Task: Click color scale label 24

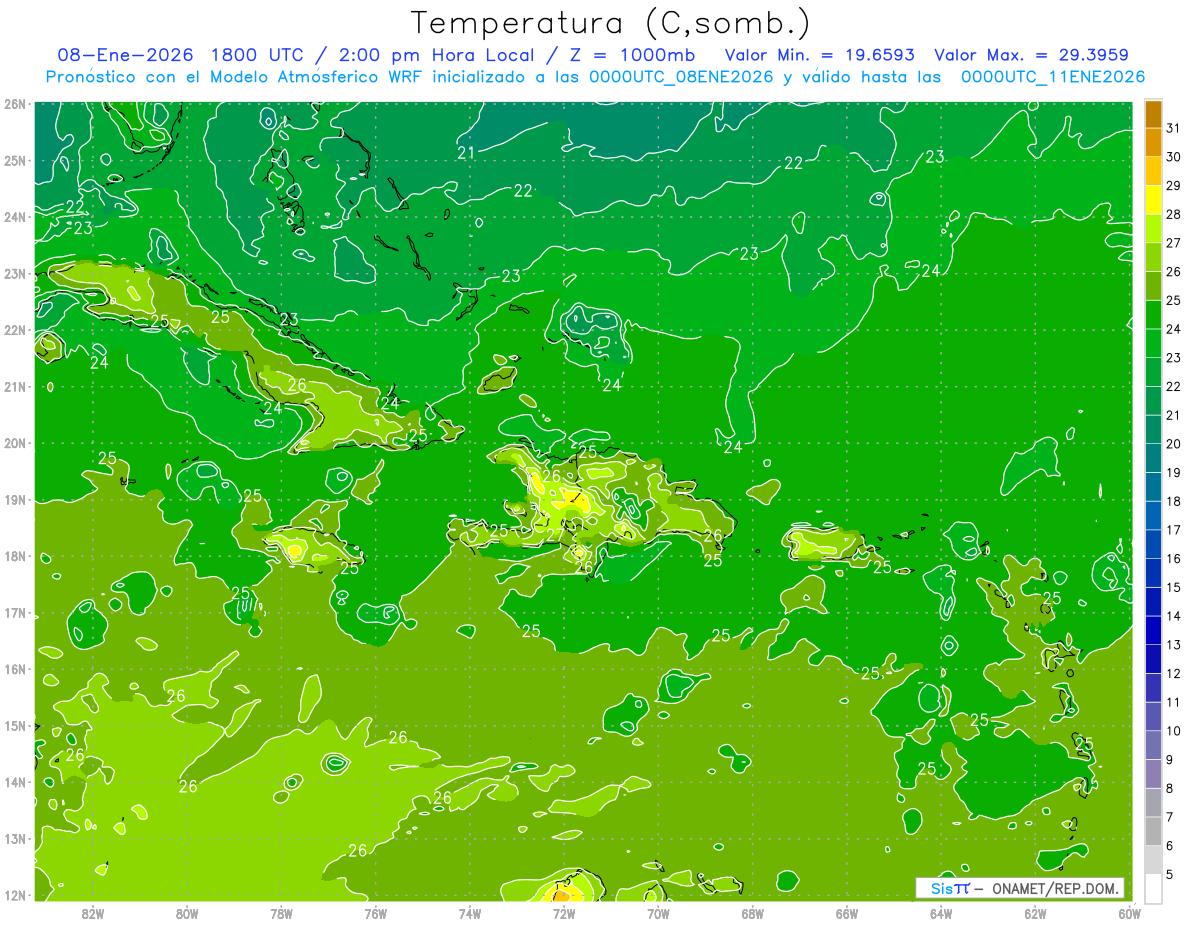Action: pyautogui.click(x=1174, y=328)
